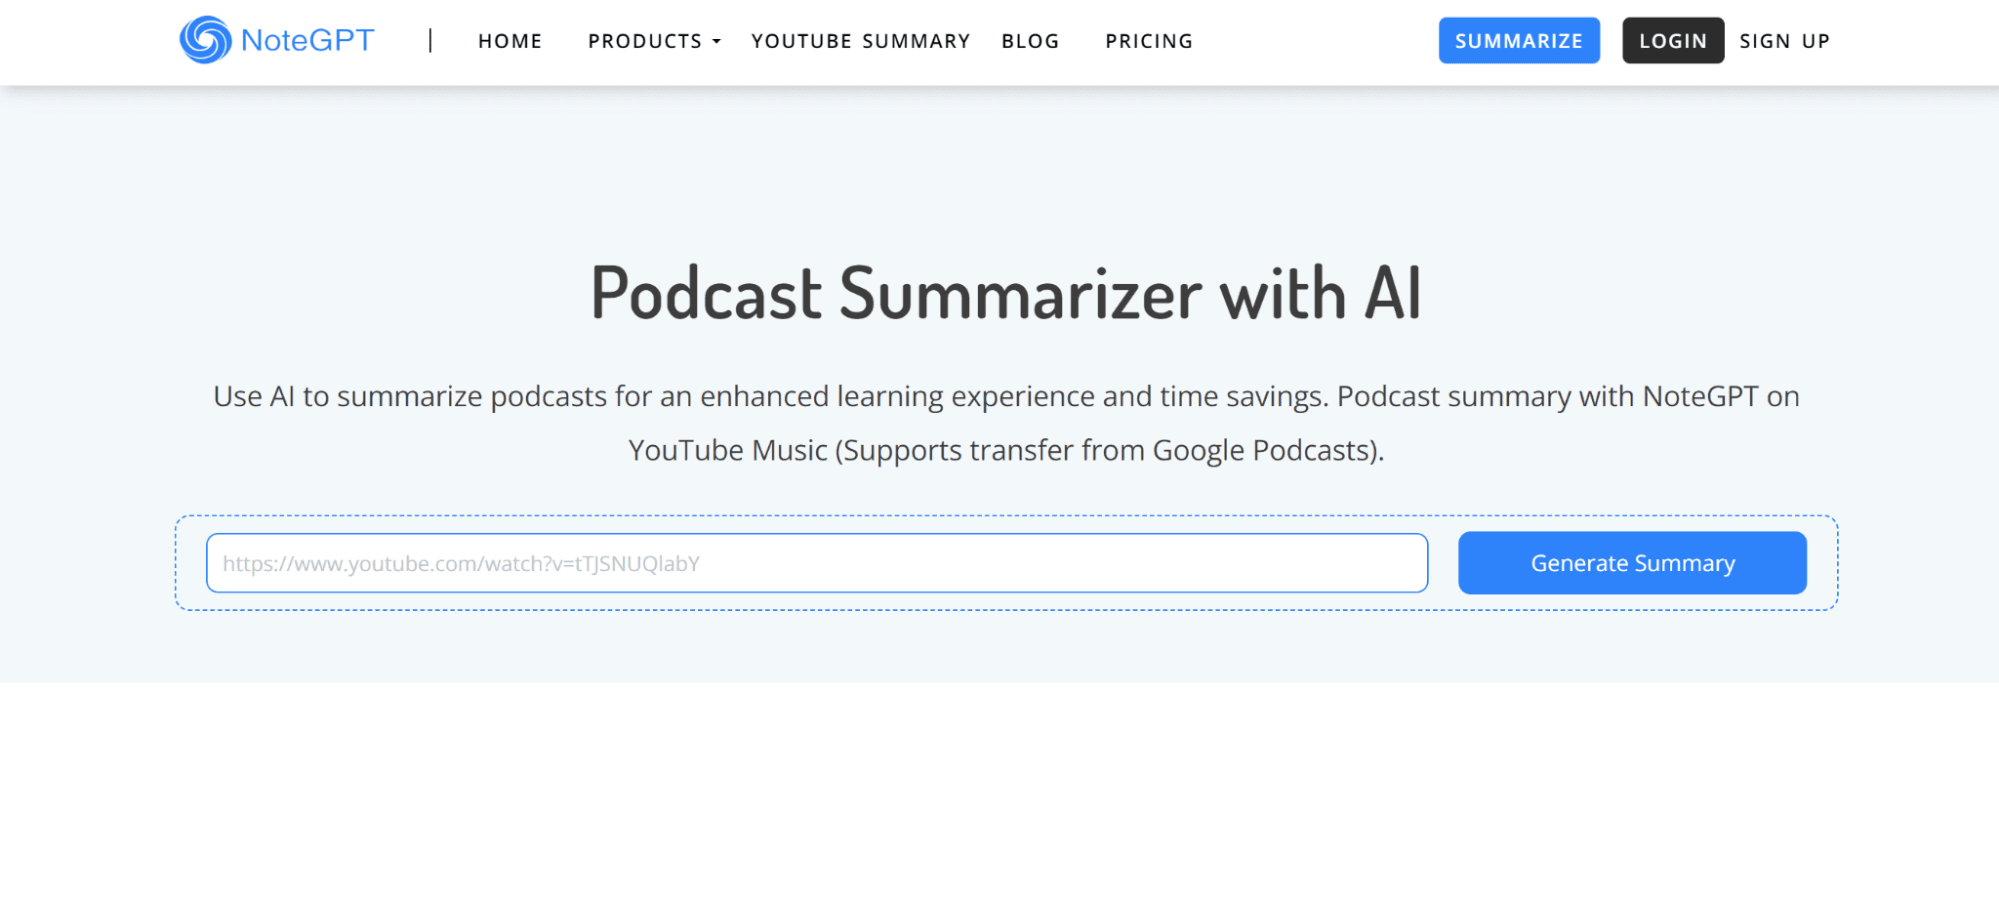The height and width of the screenshot is (924, 1999).
Task: Expand PRODUCTS using its chevron arrow
Action: click(x=716, y=43)
